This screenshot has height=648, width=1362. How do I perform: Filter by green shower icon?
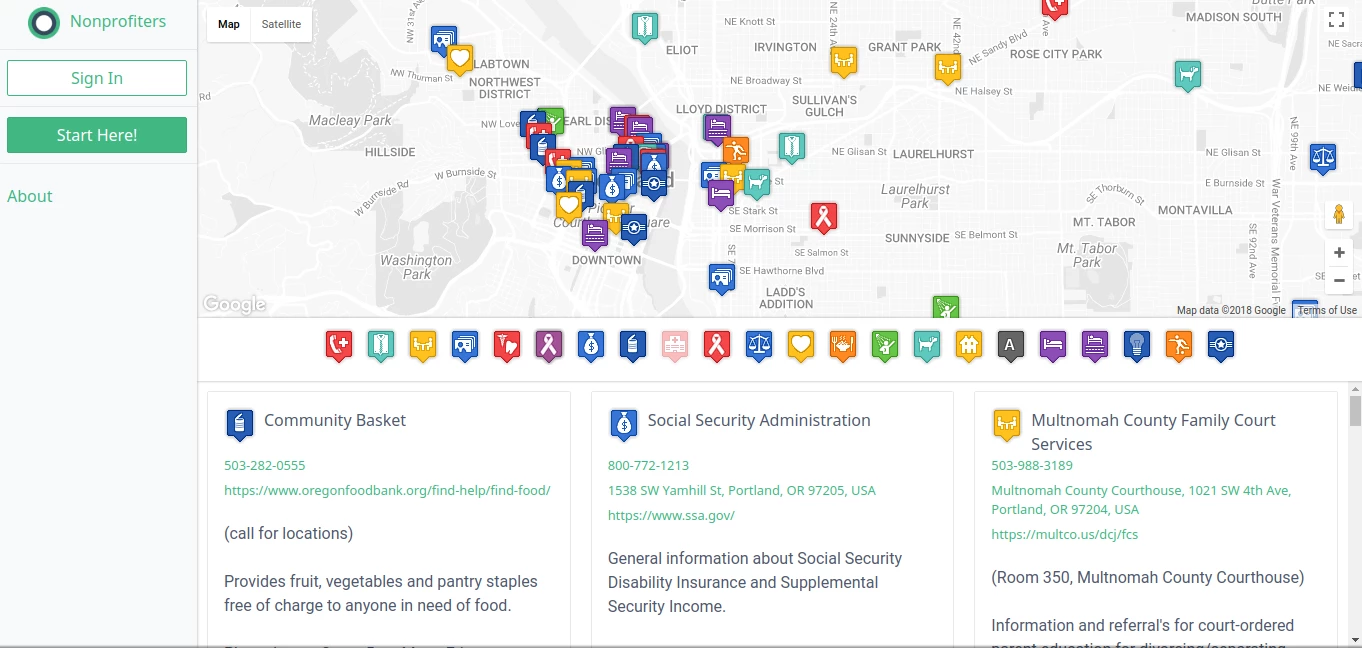885,346
